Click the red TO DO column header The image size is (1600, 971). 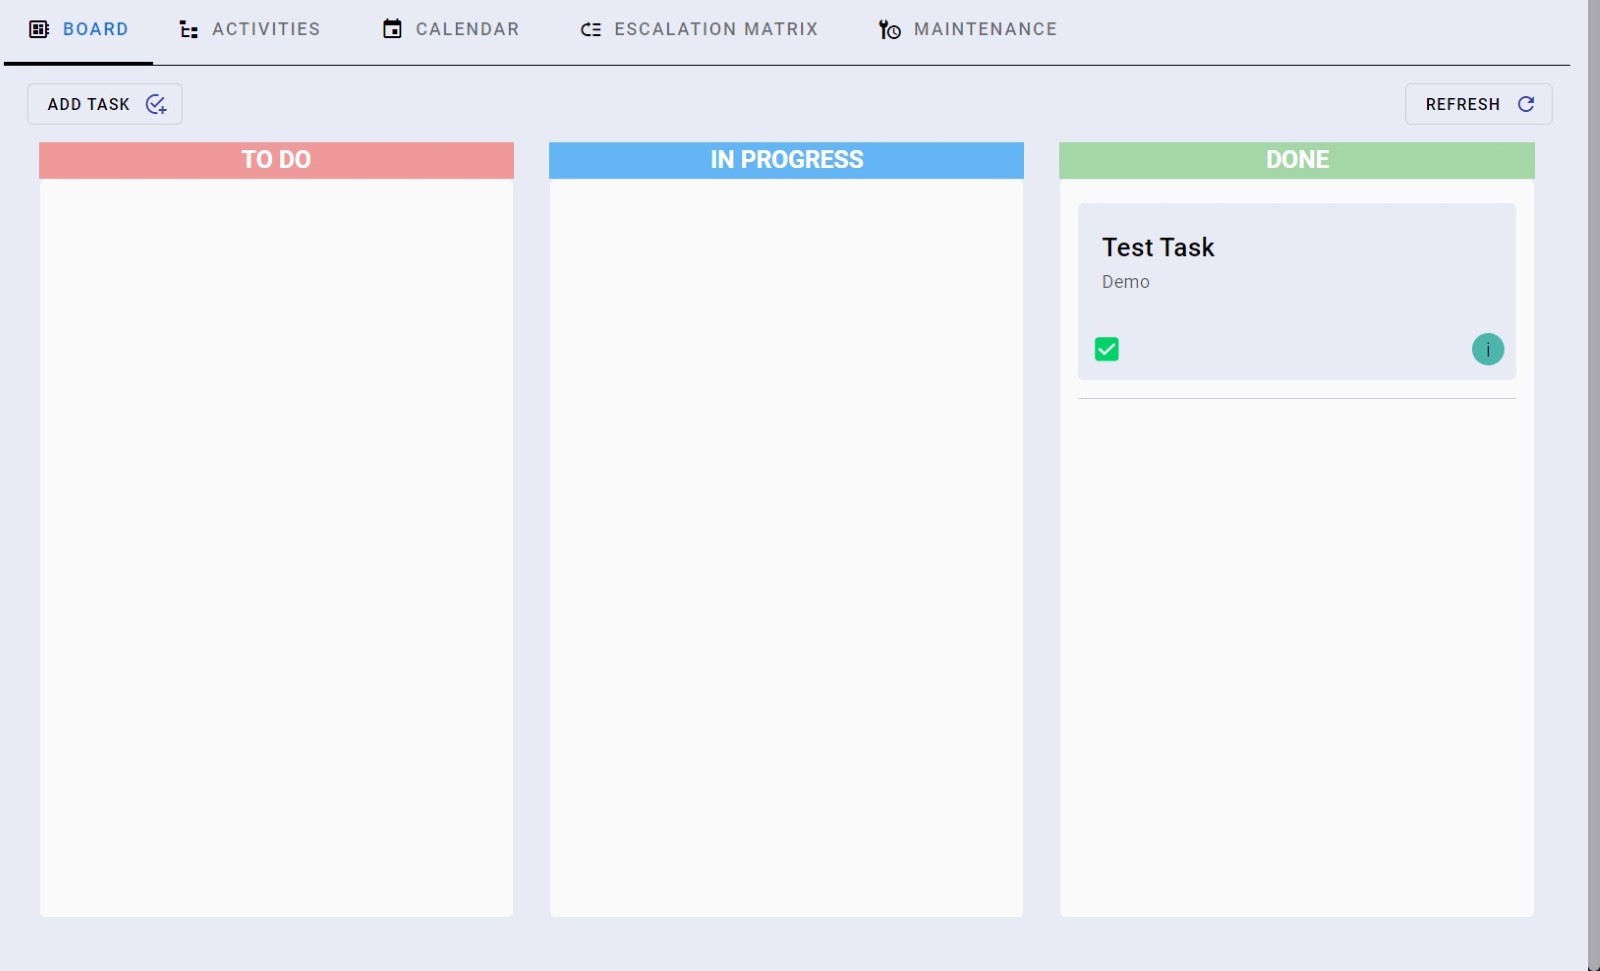(x=276, y=160)
